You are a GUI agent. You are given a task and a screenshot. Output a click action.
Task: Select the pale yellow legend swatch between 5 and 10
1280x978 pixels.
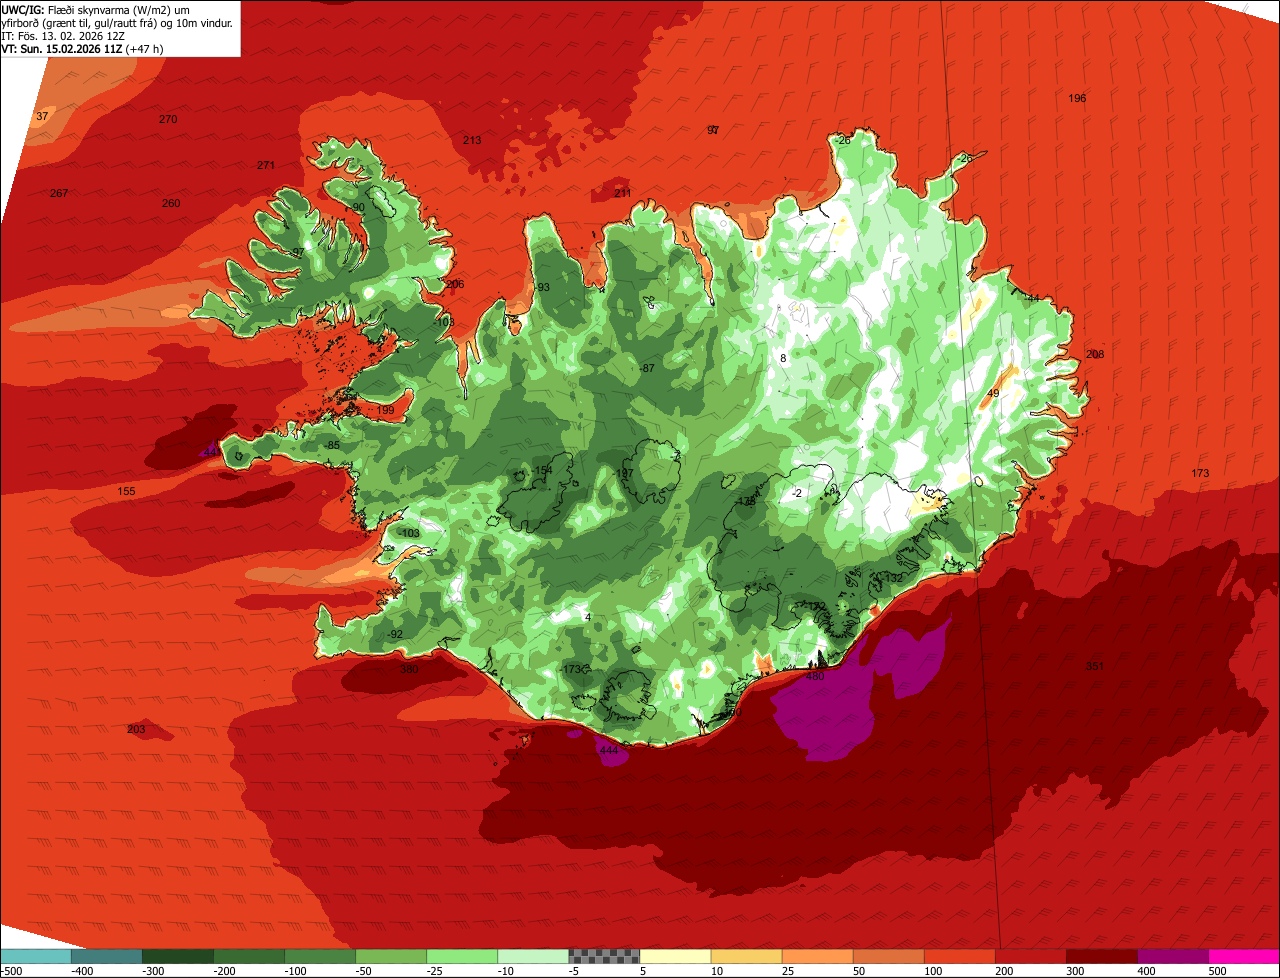[x=675, y=955]
